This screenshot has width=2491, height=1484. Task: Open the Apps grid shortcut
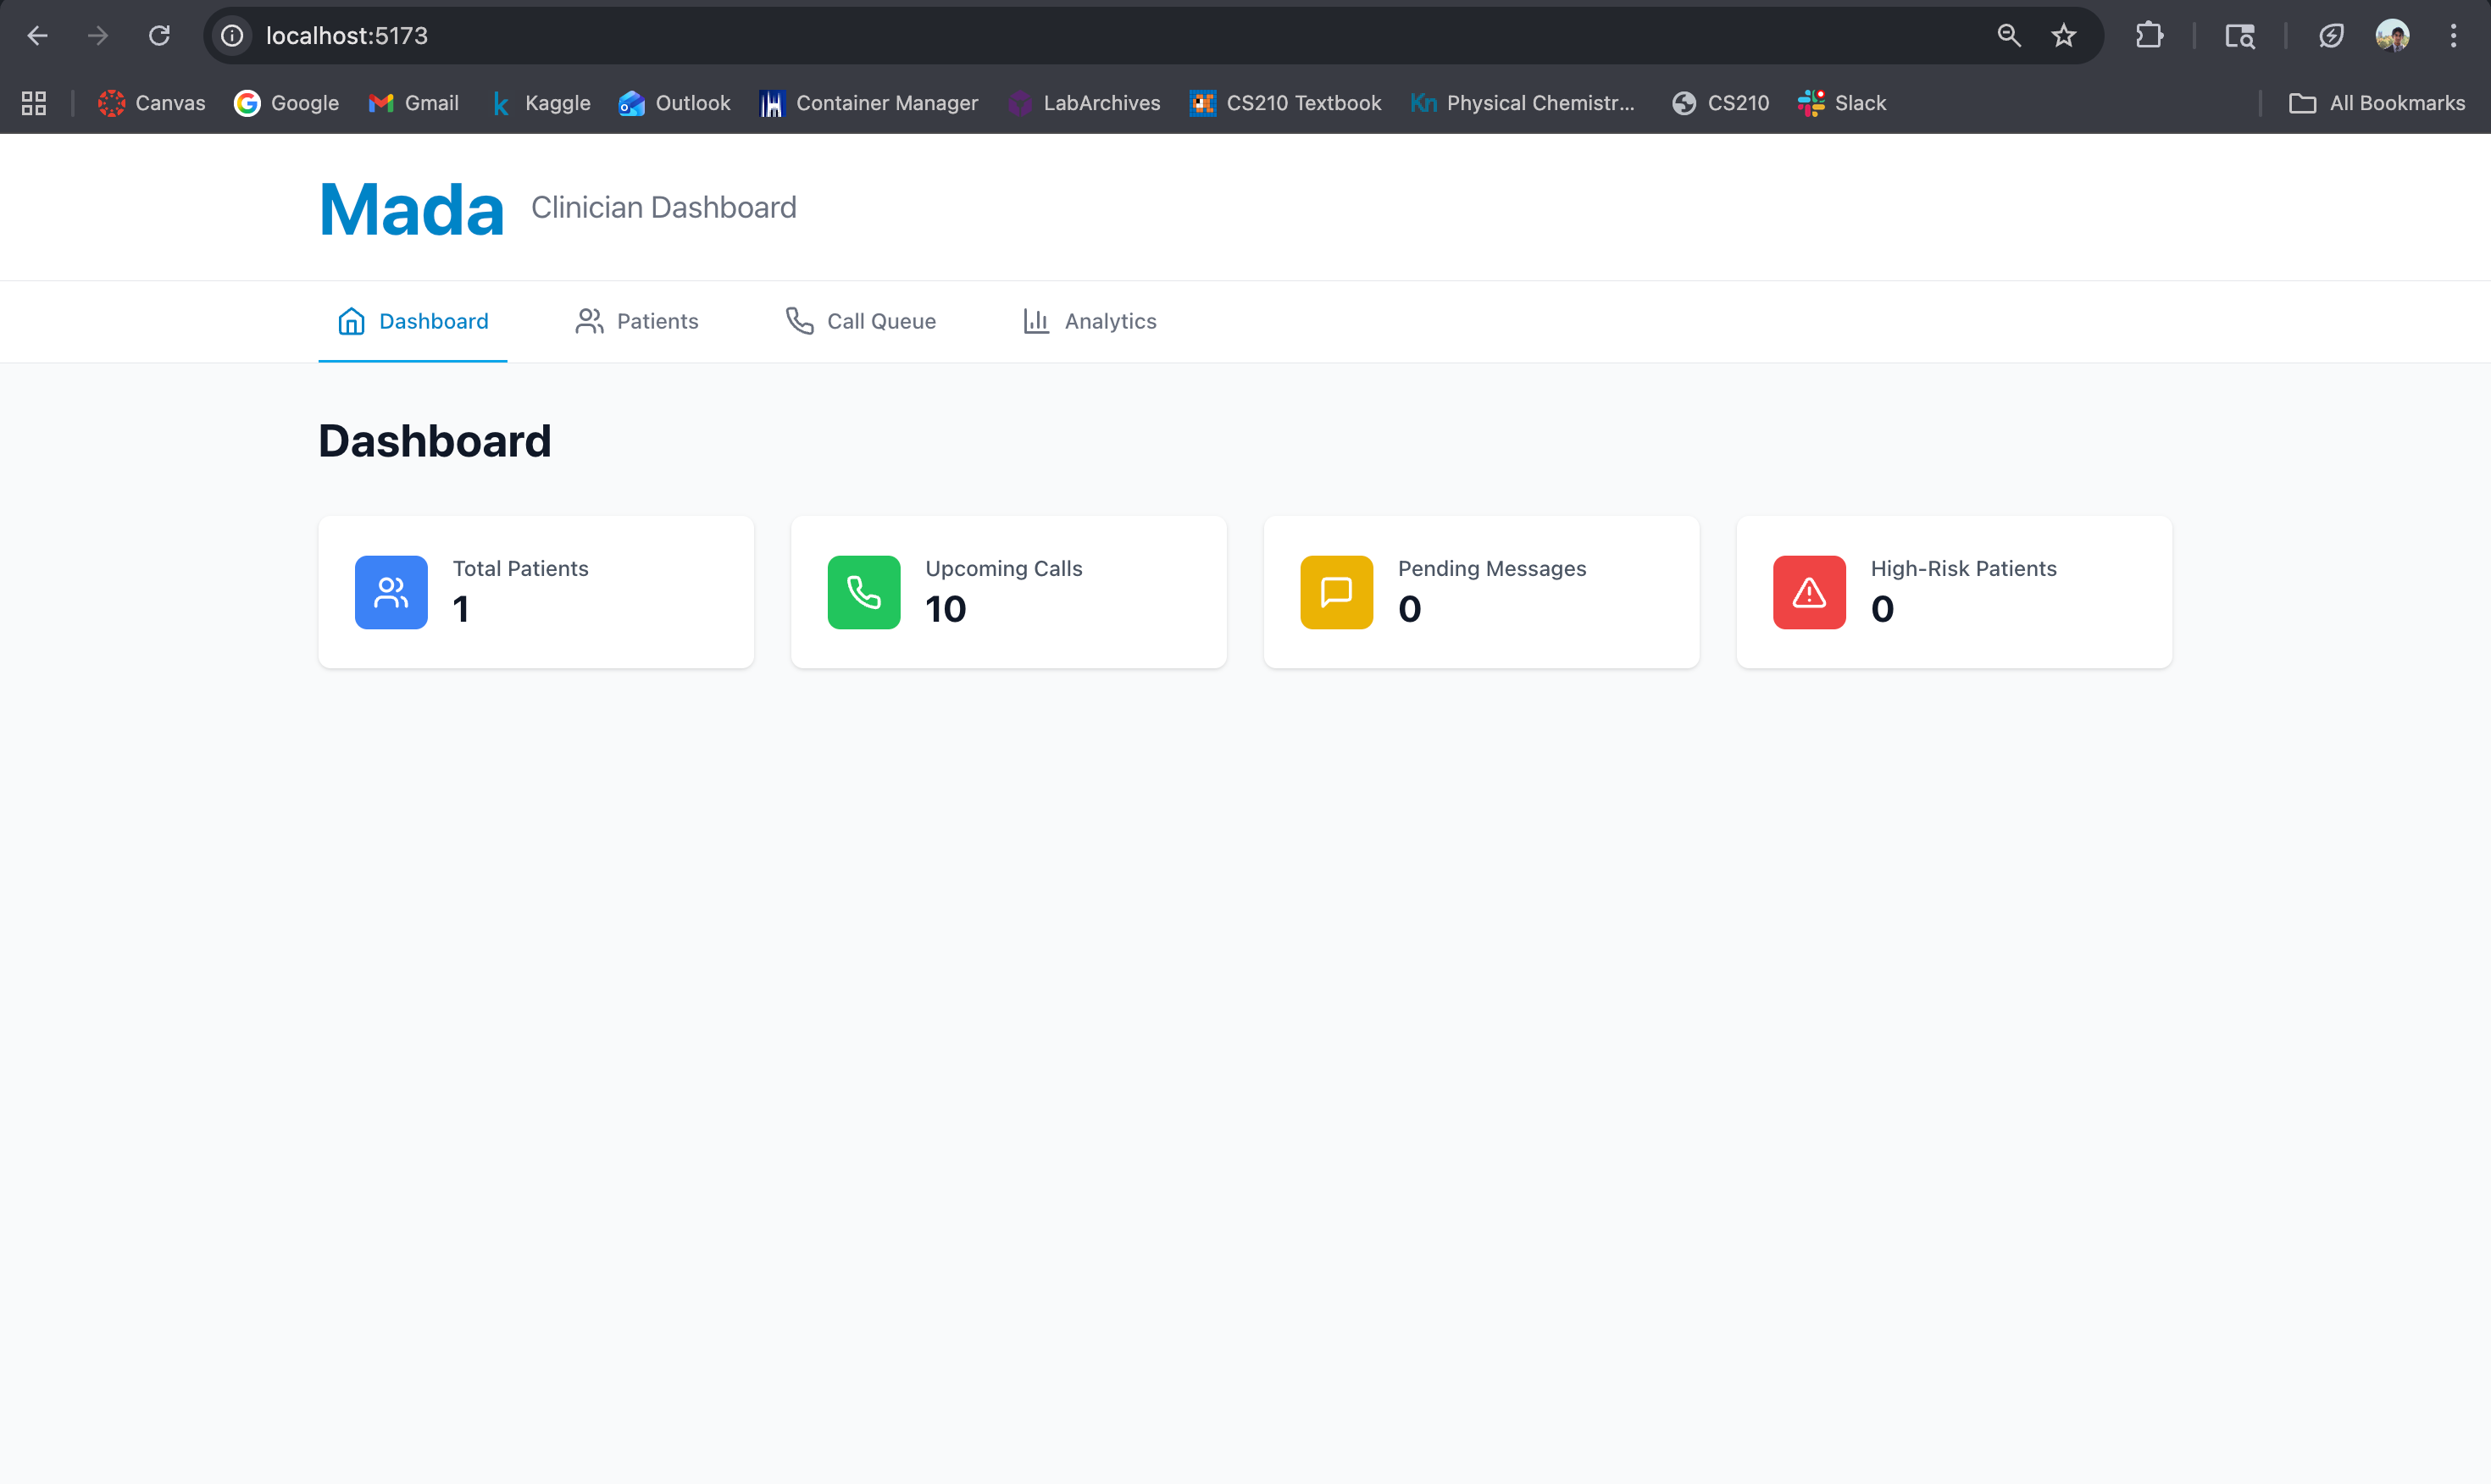(x=34, y=103)
